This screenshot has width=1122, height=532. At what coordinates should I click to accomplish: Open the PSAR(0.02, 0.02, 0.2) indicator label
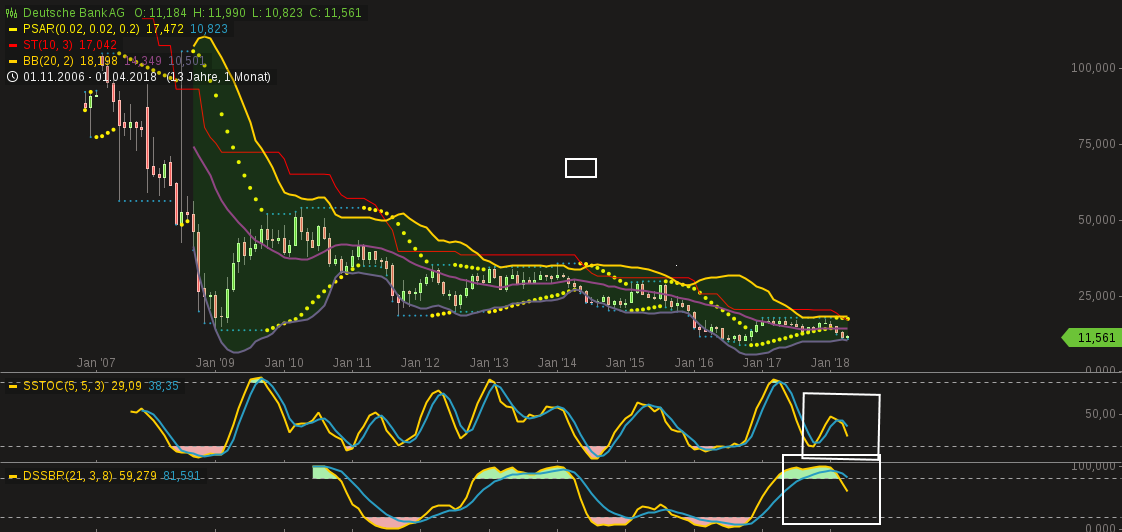coord(82,29)
